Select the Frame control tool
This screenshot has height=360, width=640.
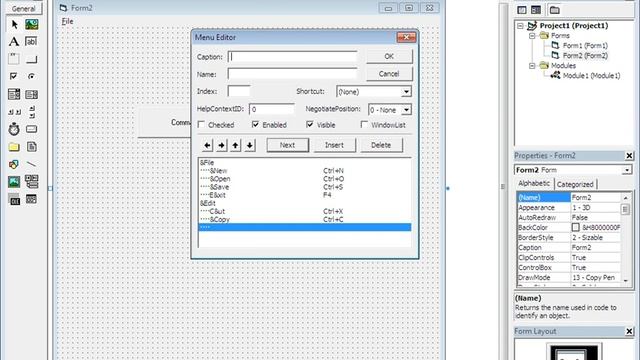14,59
